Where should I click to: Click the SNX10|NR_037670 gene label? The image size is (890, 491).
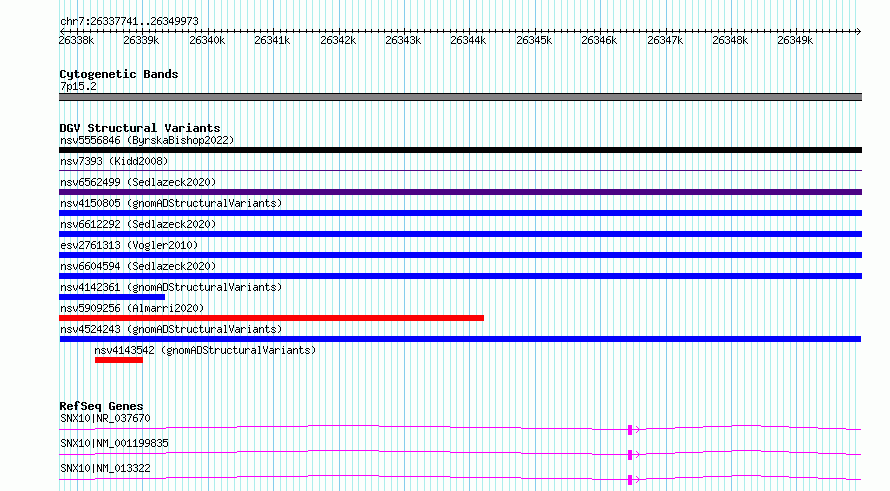point(105,418)
